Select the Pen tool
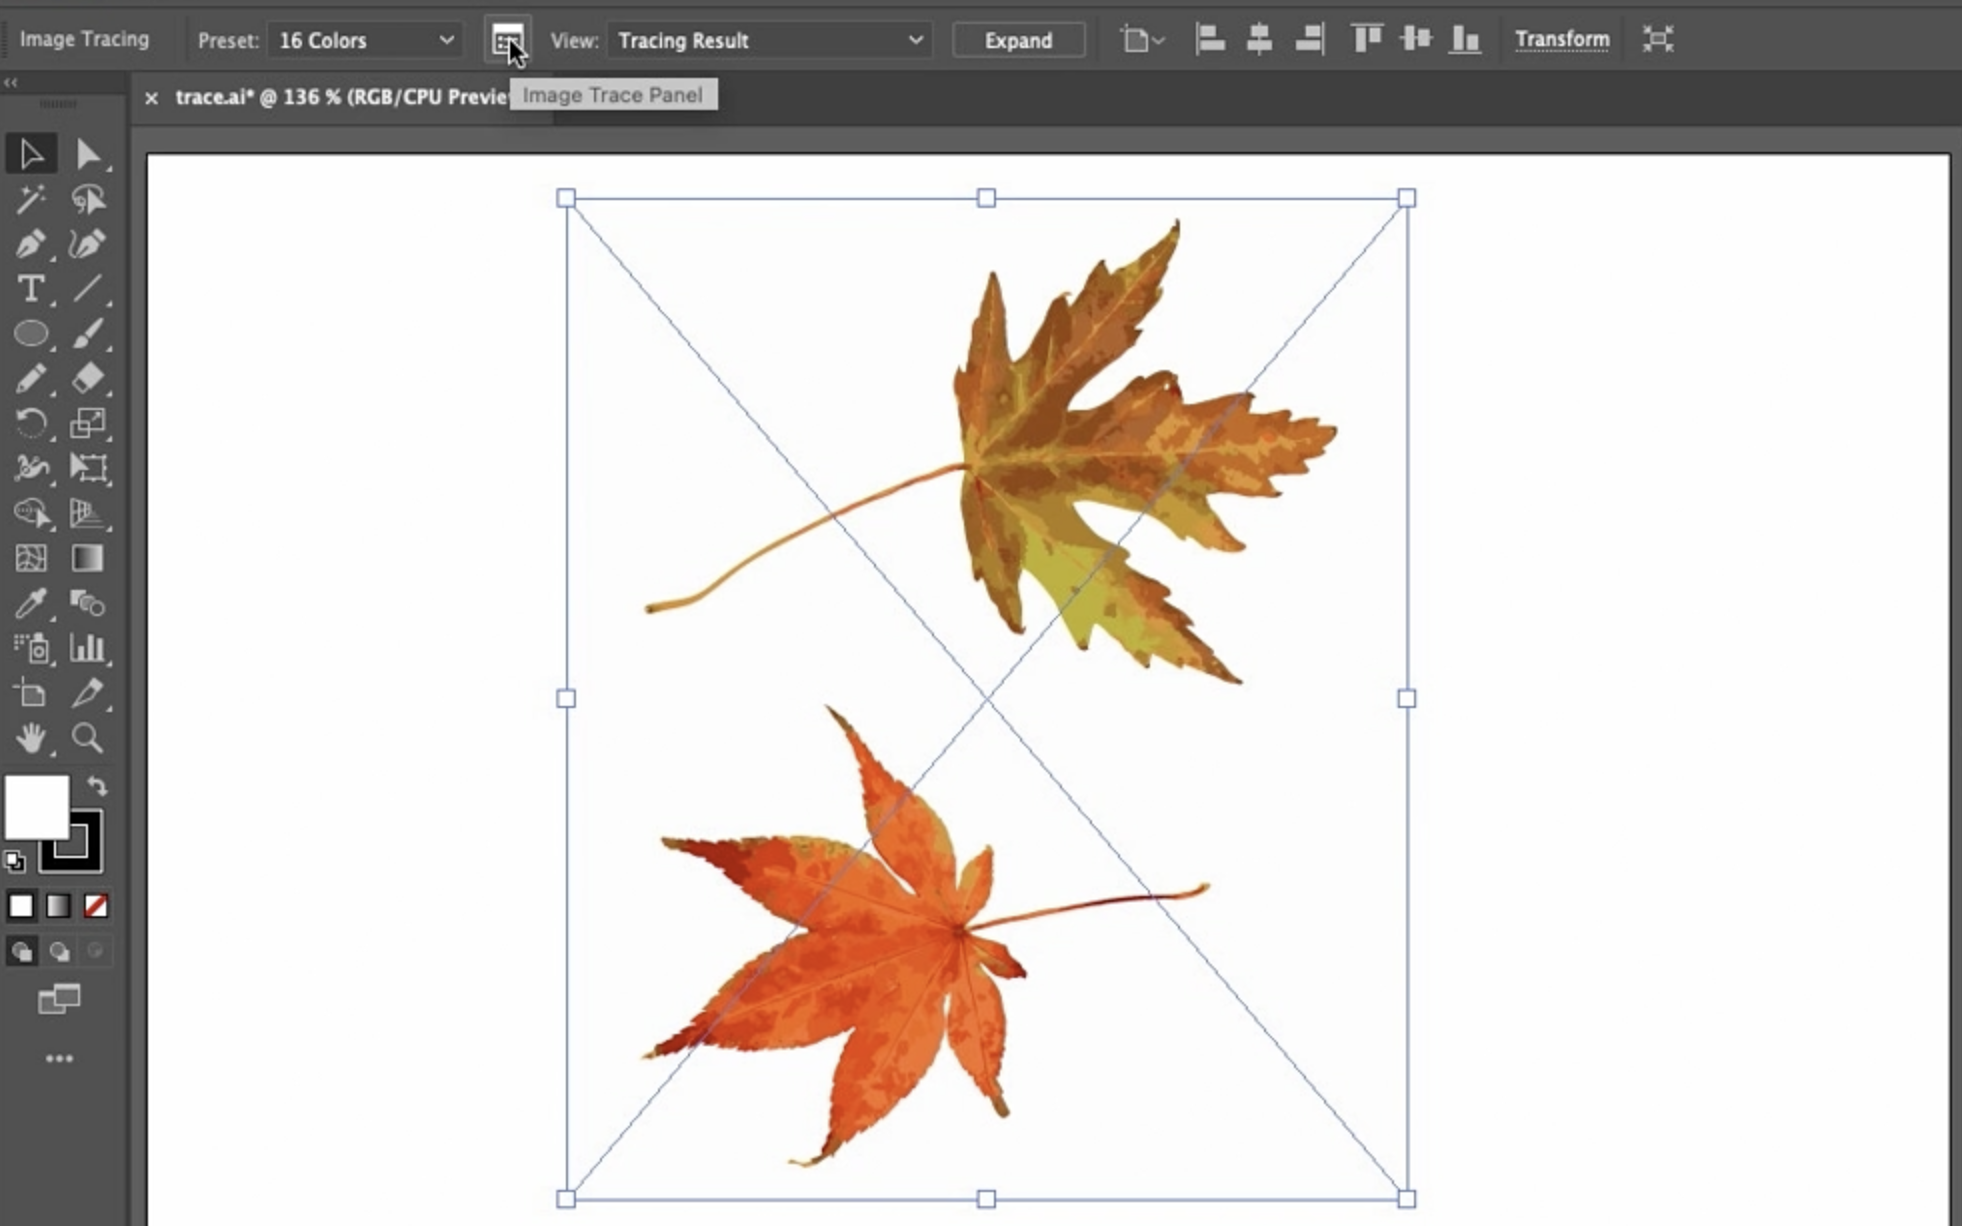This screenshot has width=1962, height=1226. pyautogui.click(x=30, y=244)
